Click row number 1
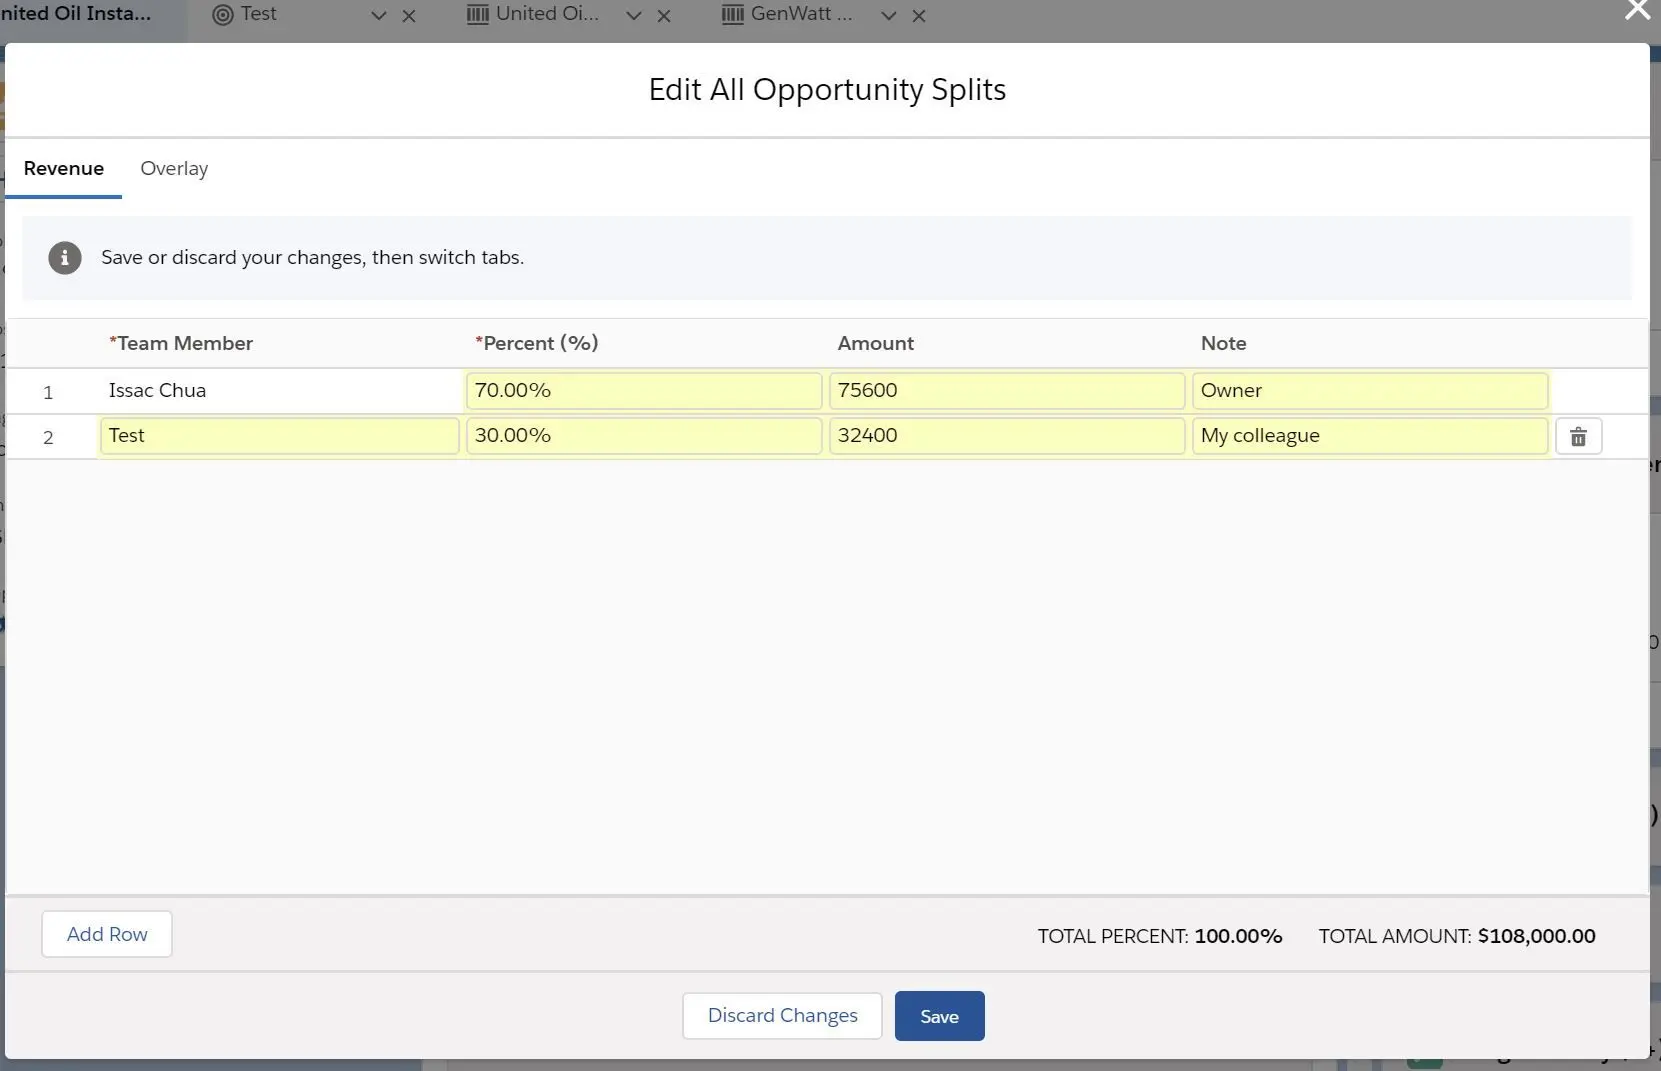1661x1071 pixels. pyautogui.click(x=48, y=393)
